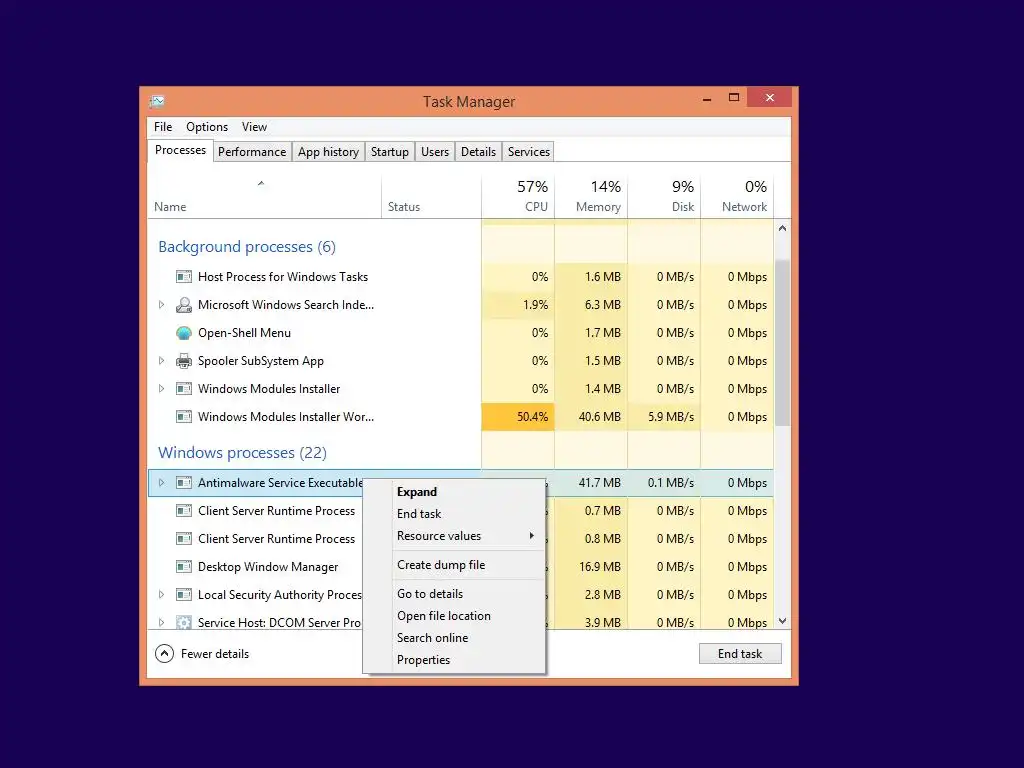This screenshot has width=1024, height=768.
Task: Open the File menu
Action: pyautogui.click(x=163, y=127)
